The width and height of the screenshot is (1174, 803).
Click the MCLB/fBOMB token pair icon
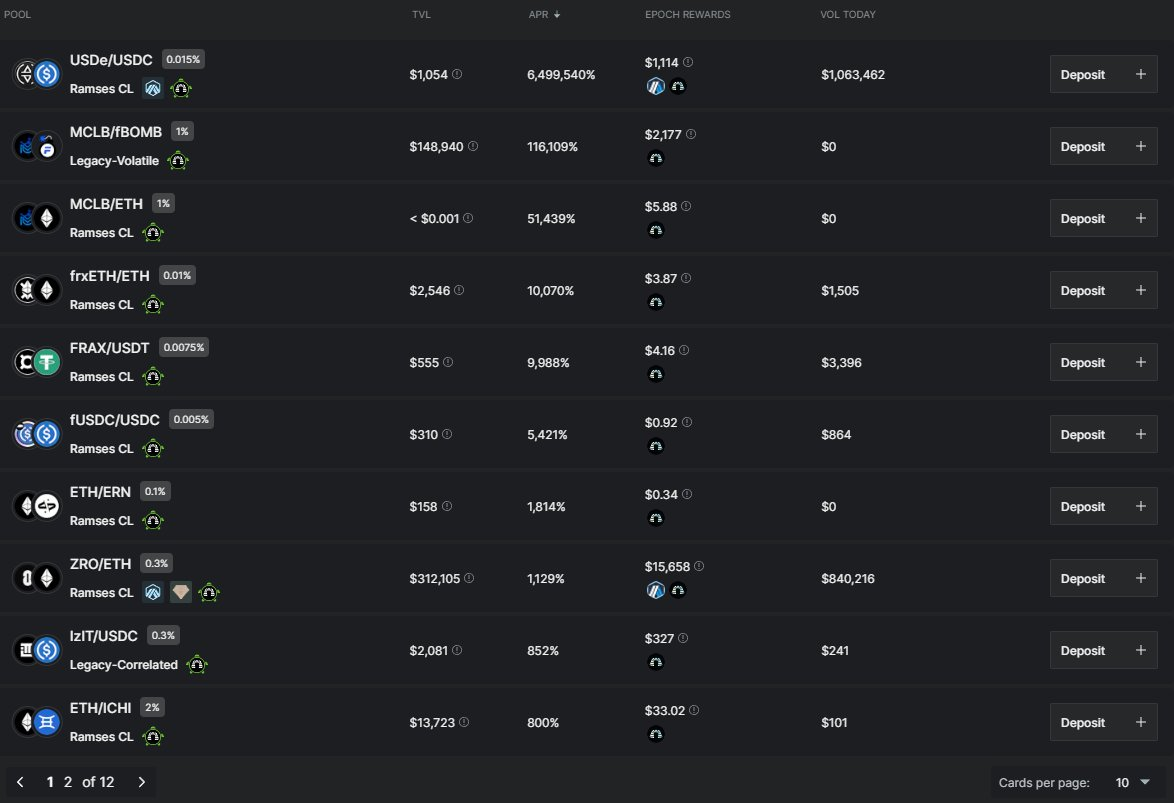[x=37, y=146]
